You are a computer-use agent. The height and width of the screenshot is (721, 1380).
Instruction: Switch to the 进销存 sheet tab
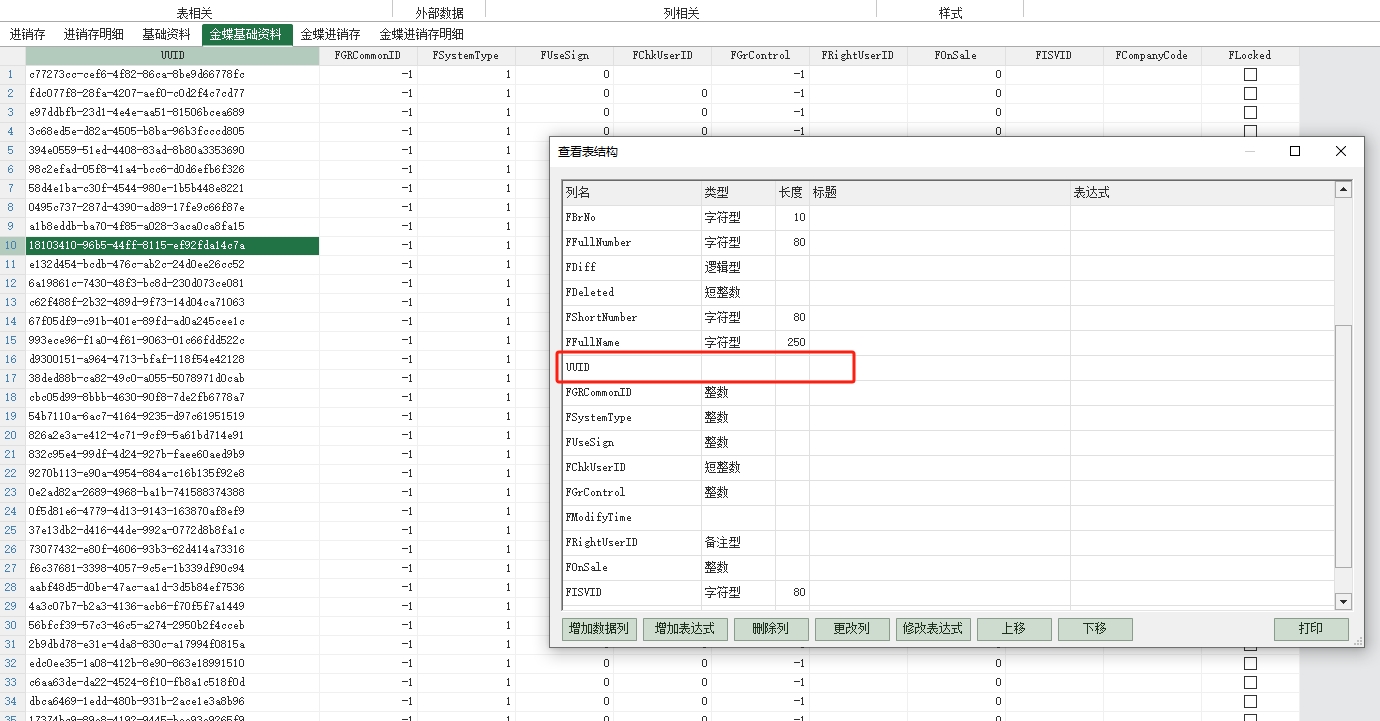point(27,34)
